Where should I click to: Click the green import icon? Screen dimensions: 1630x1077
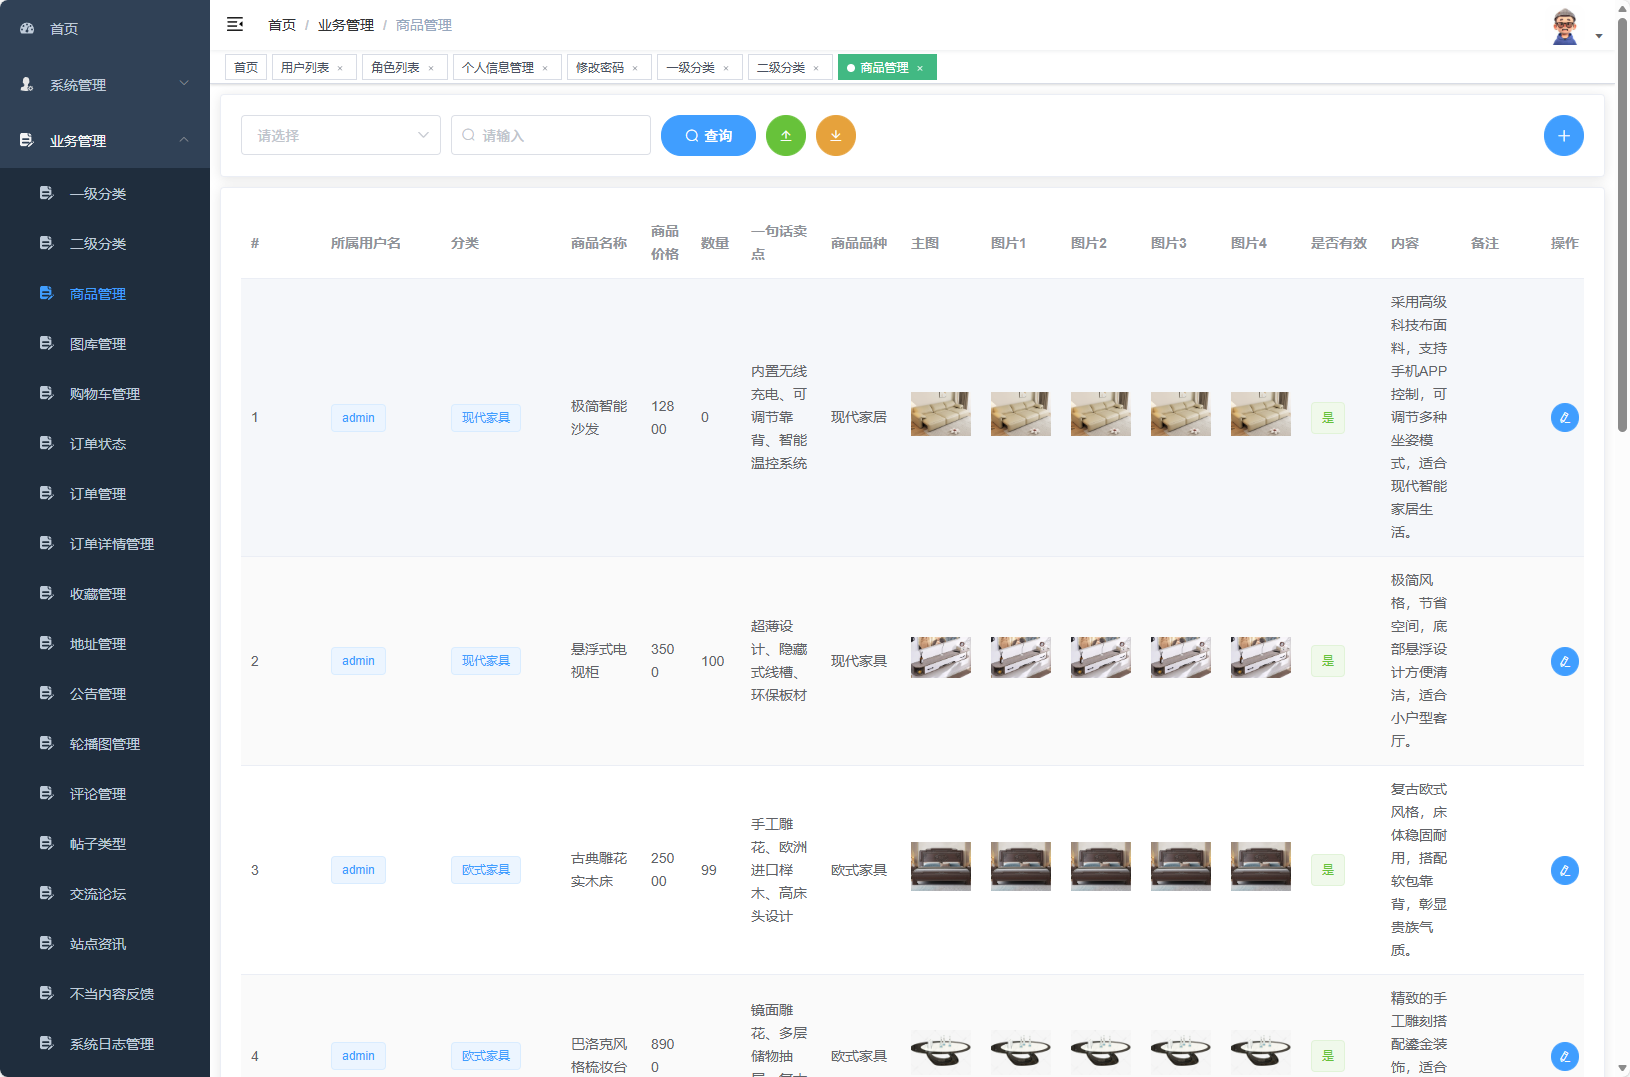point(786,135)
